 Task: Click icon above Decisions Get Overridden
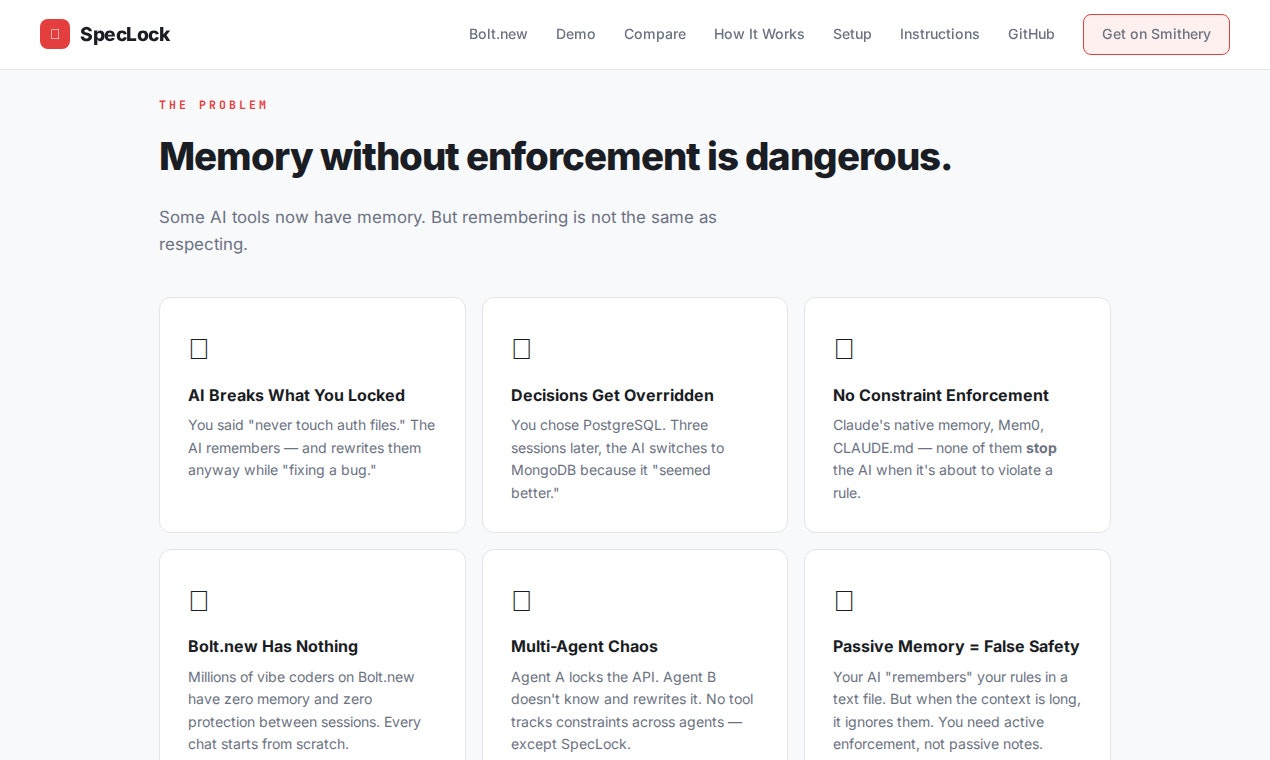point(521,349)
